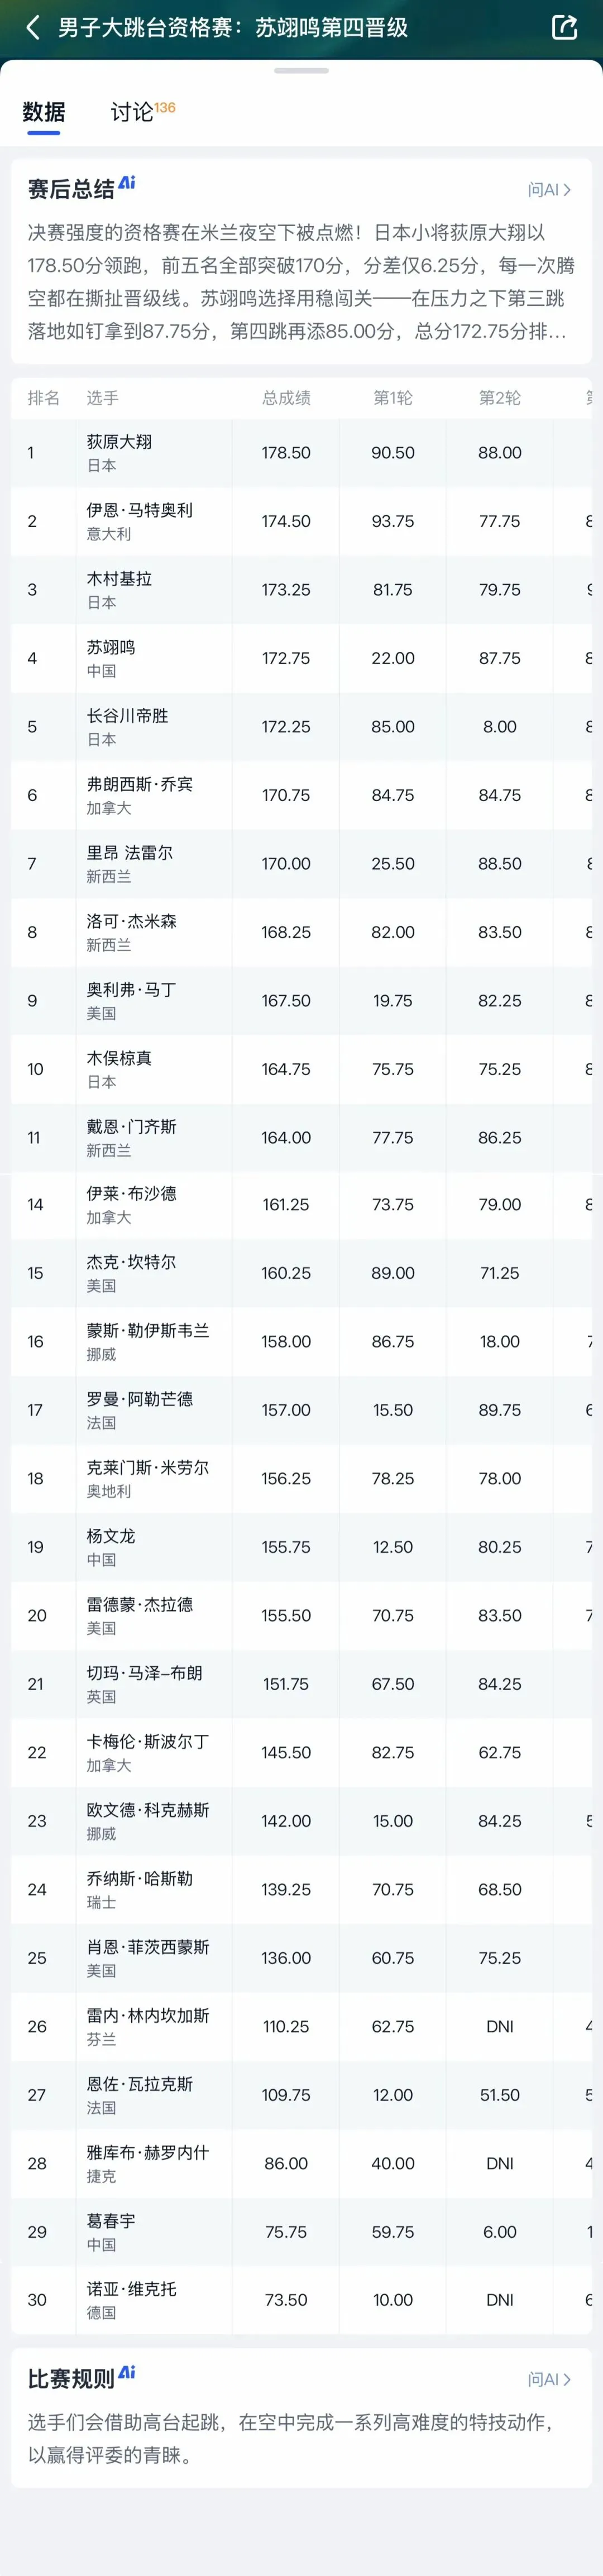The image size is (603, 2576).
Task: Tap the share icon at top right
Action: point(565,27)
